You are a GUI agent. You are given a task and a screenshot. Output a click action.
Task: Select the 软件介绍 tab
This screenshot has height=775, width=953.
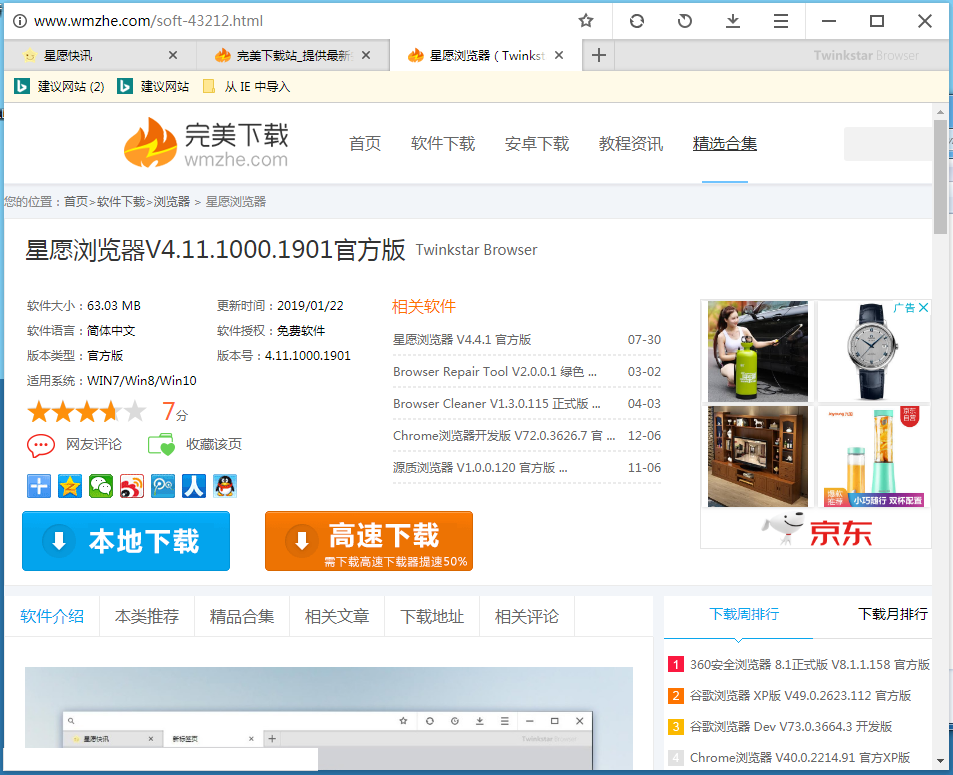tap(52, 616)
